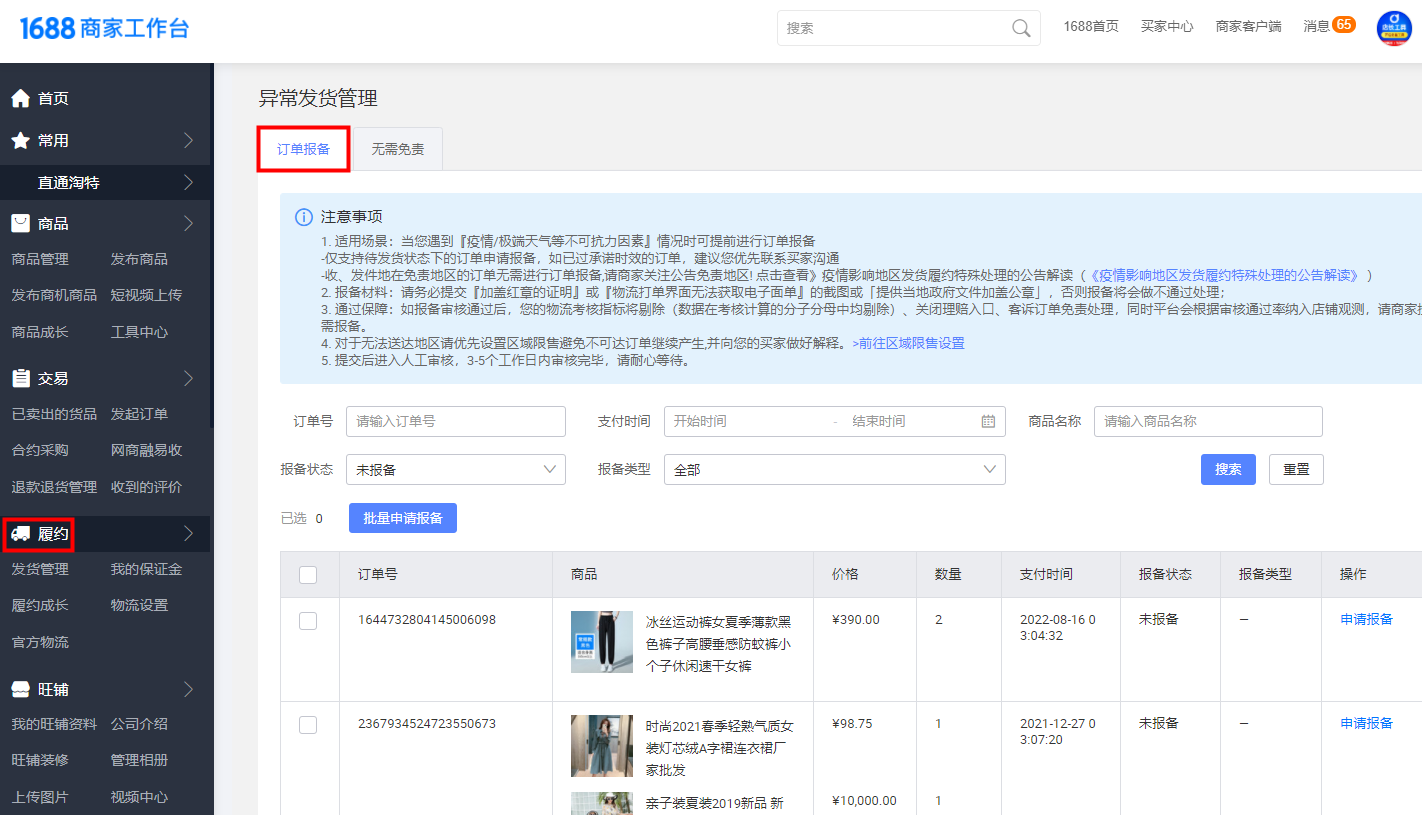Open 发起订单 in the sidebar

click(x=139, y=414)
